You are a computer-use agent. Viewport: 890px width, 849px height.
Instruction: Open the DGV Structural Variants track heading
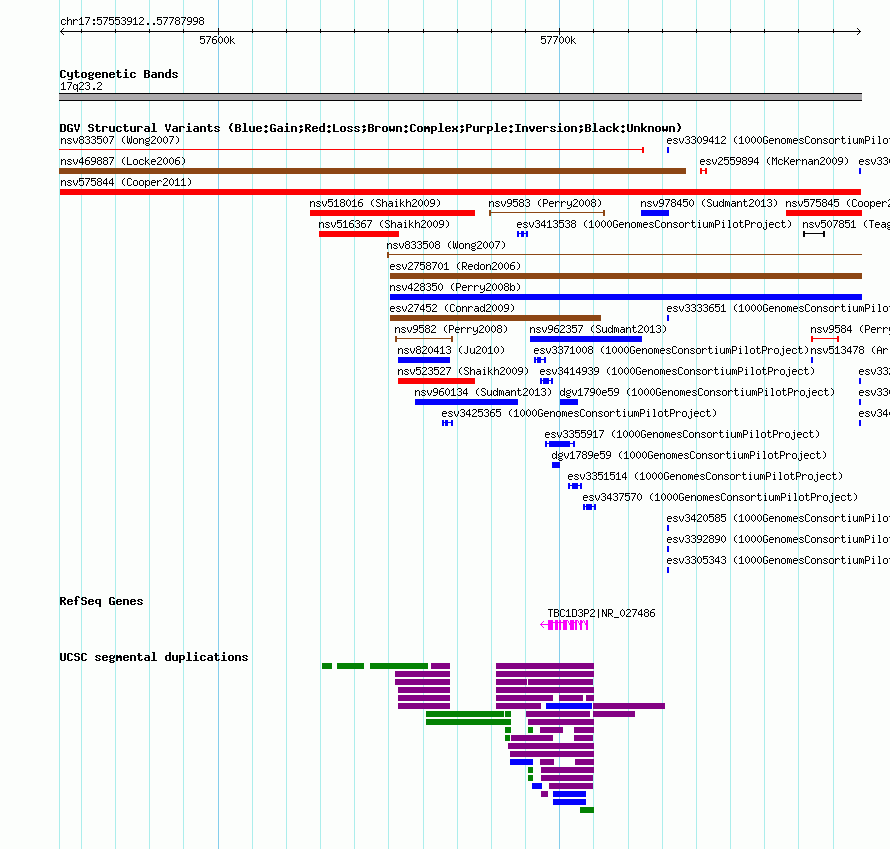click(371, 128)
